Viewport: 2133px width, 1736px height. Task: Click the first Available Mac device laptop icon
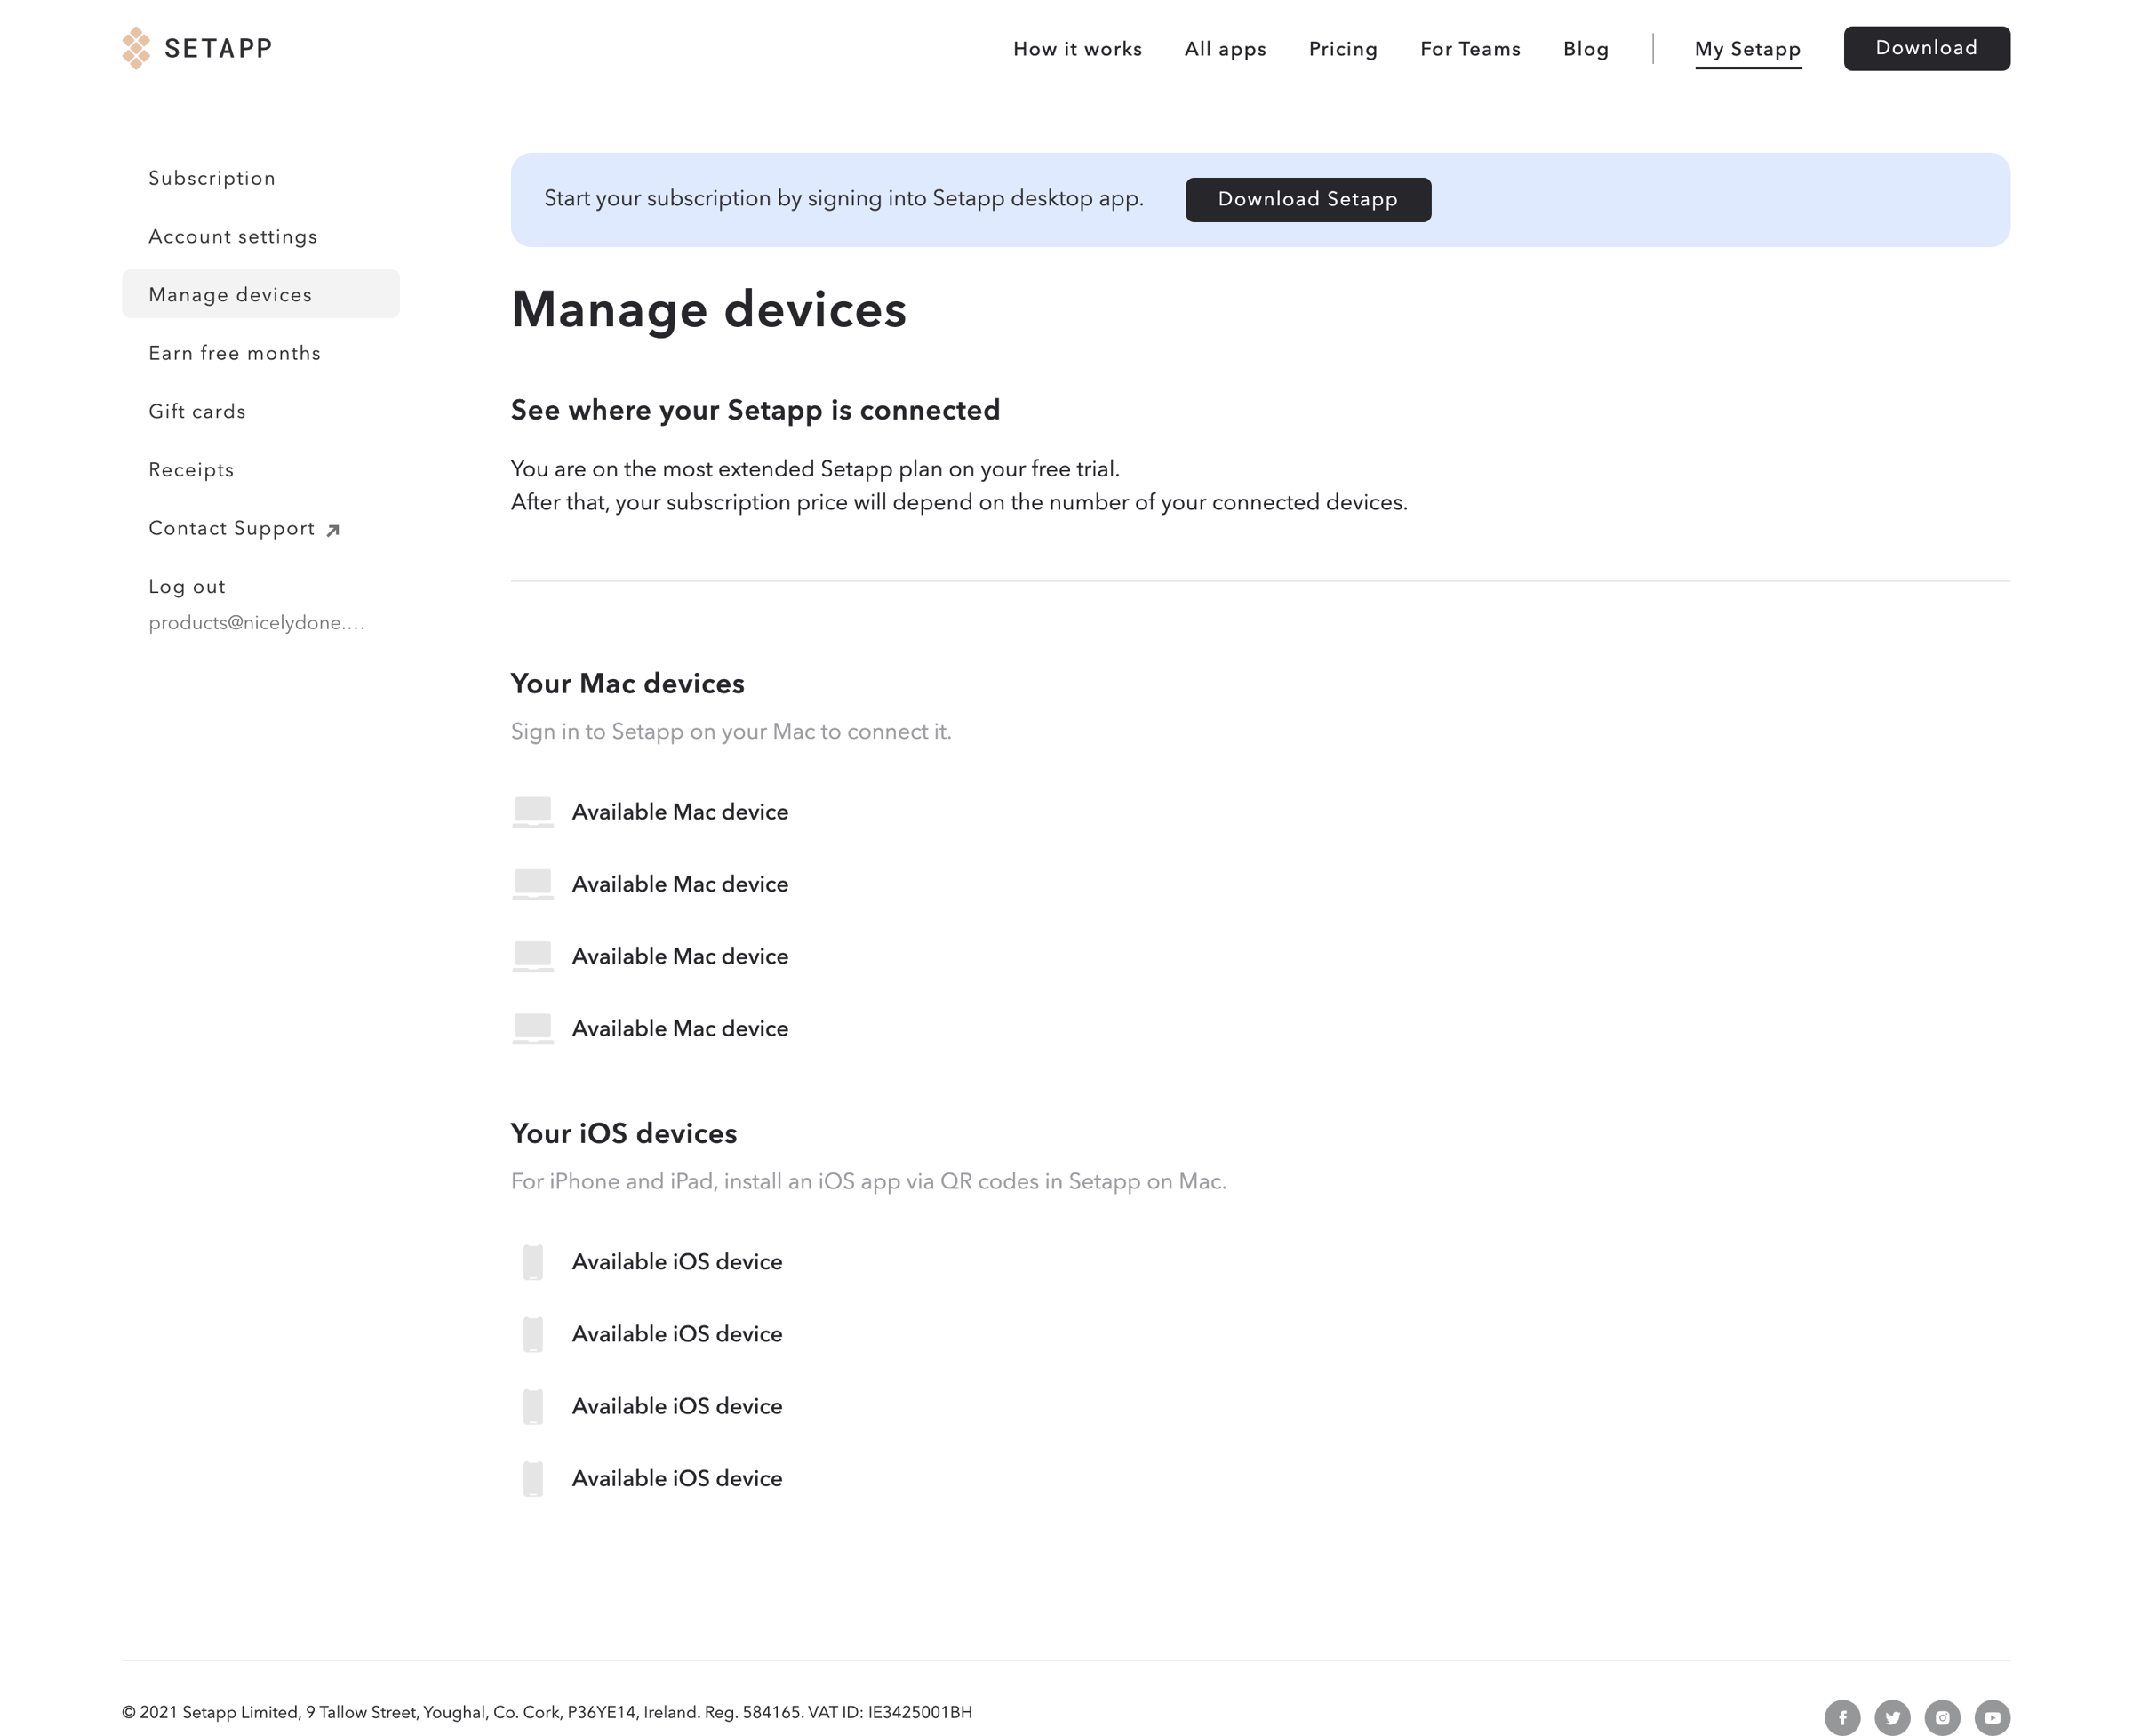533,812
